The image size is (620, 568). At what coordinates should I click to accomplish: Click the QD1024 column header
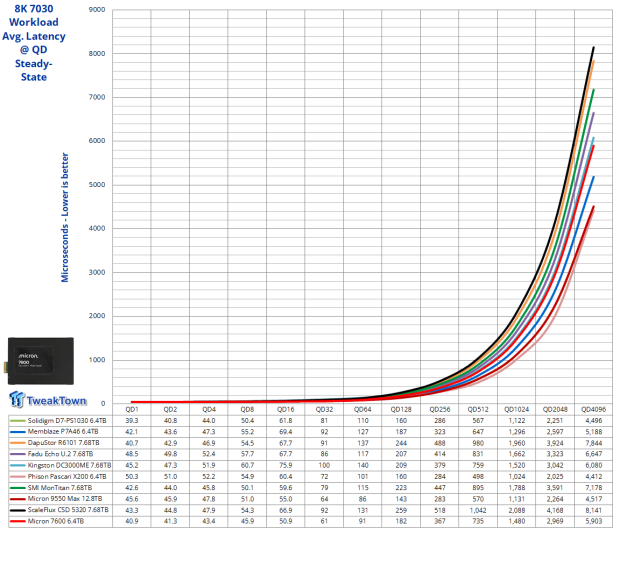point(516,409)
